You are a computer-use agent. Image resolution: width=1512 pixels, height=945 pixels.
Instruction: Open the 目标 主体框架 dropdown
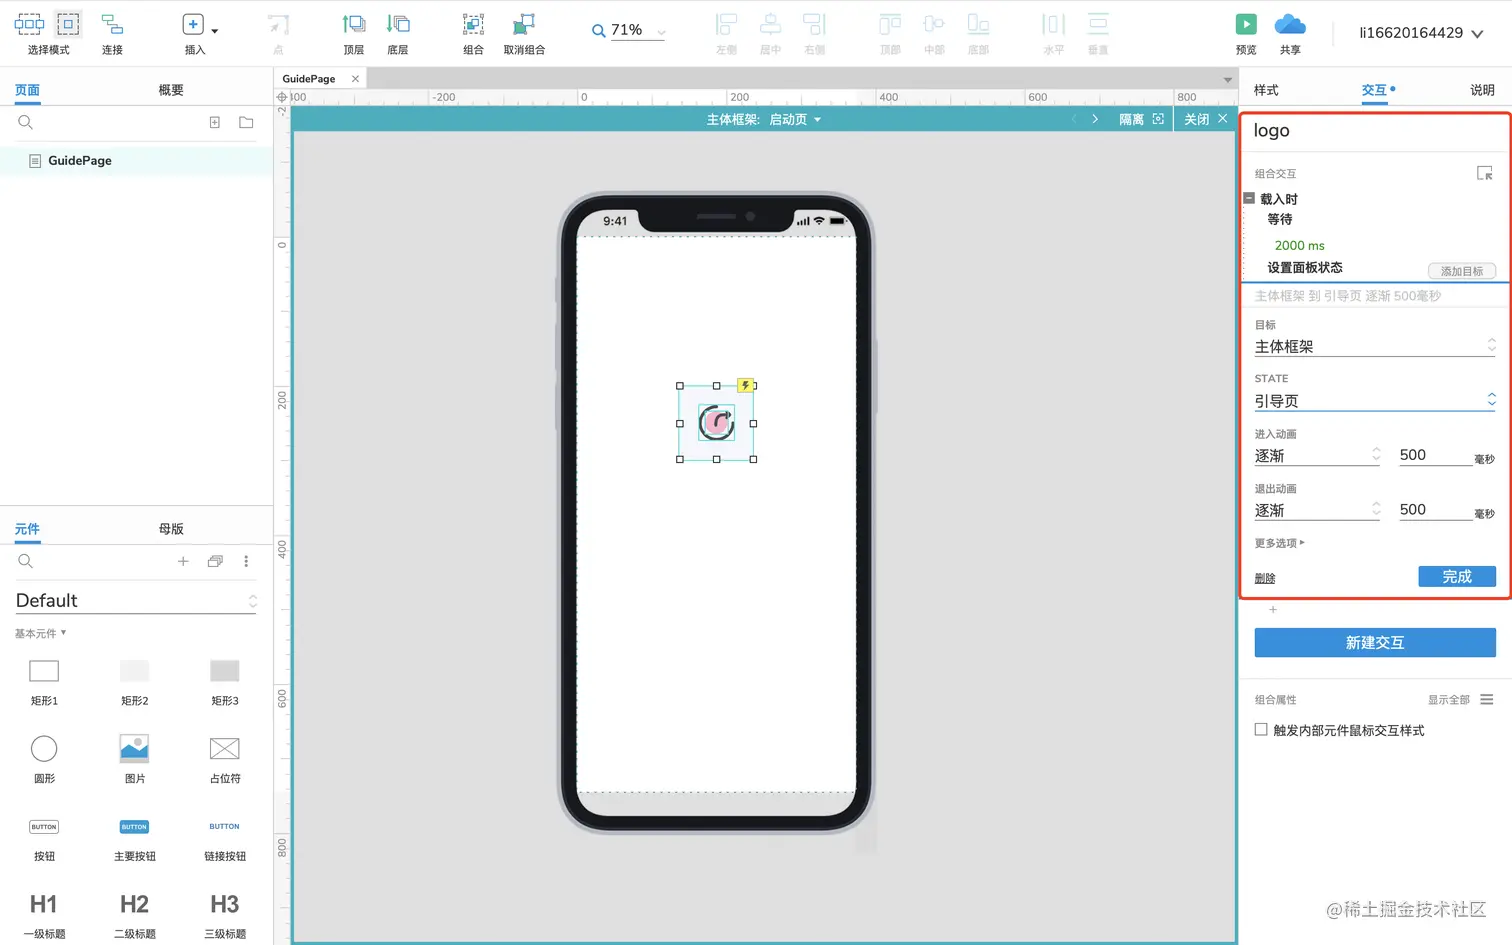click(x=1375, y=346)
